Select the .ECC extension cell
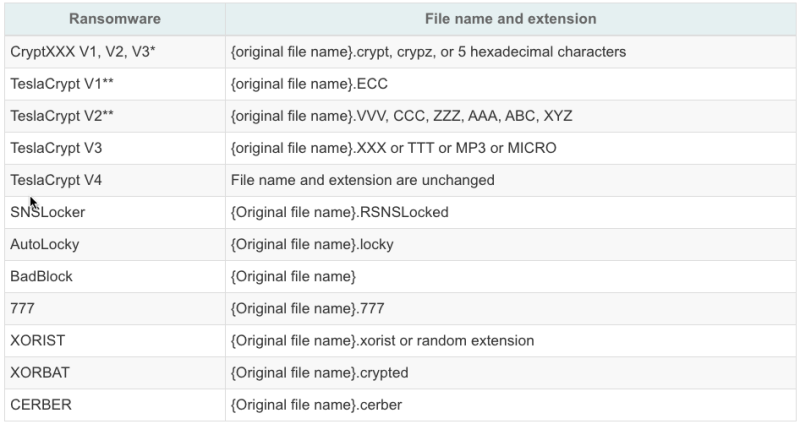Image resolution: width=800 pixels, height=424 pixels. [309, 84]
